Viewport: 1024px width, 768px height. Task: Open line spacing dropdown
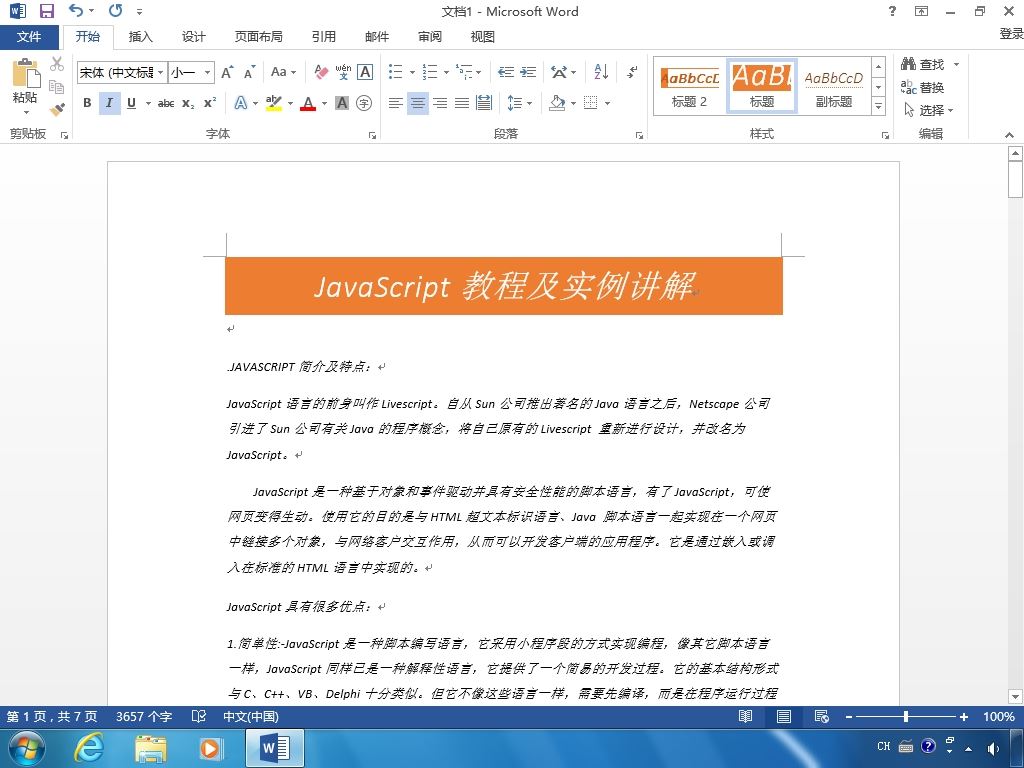coord(520,103)
